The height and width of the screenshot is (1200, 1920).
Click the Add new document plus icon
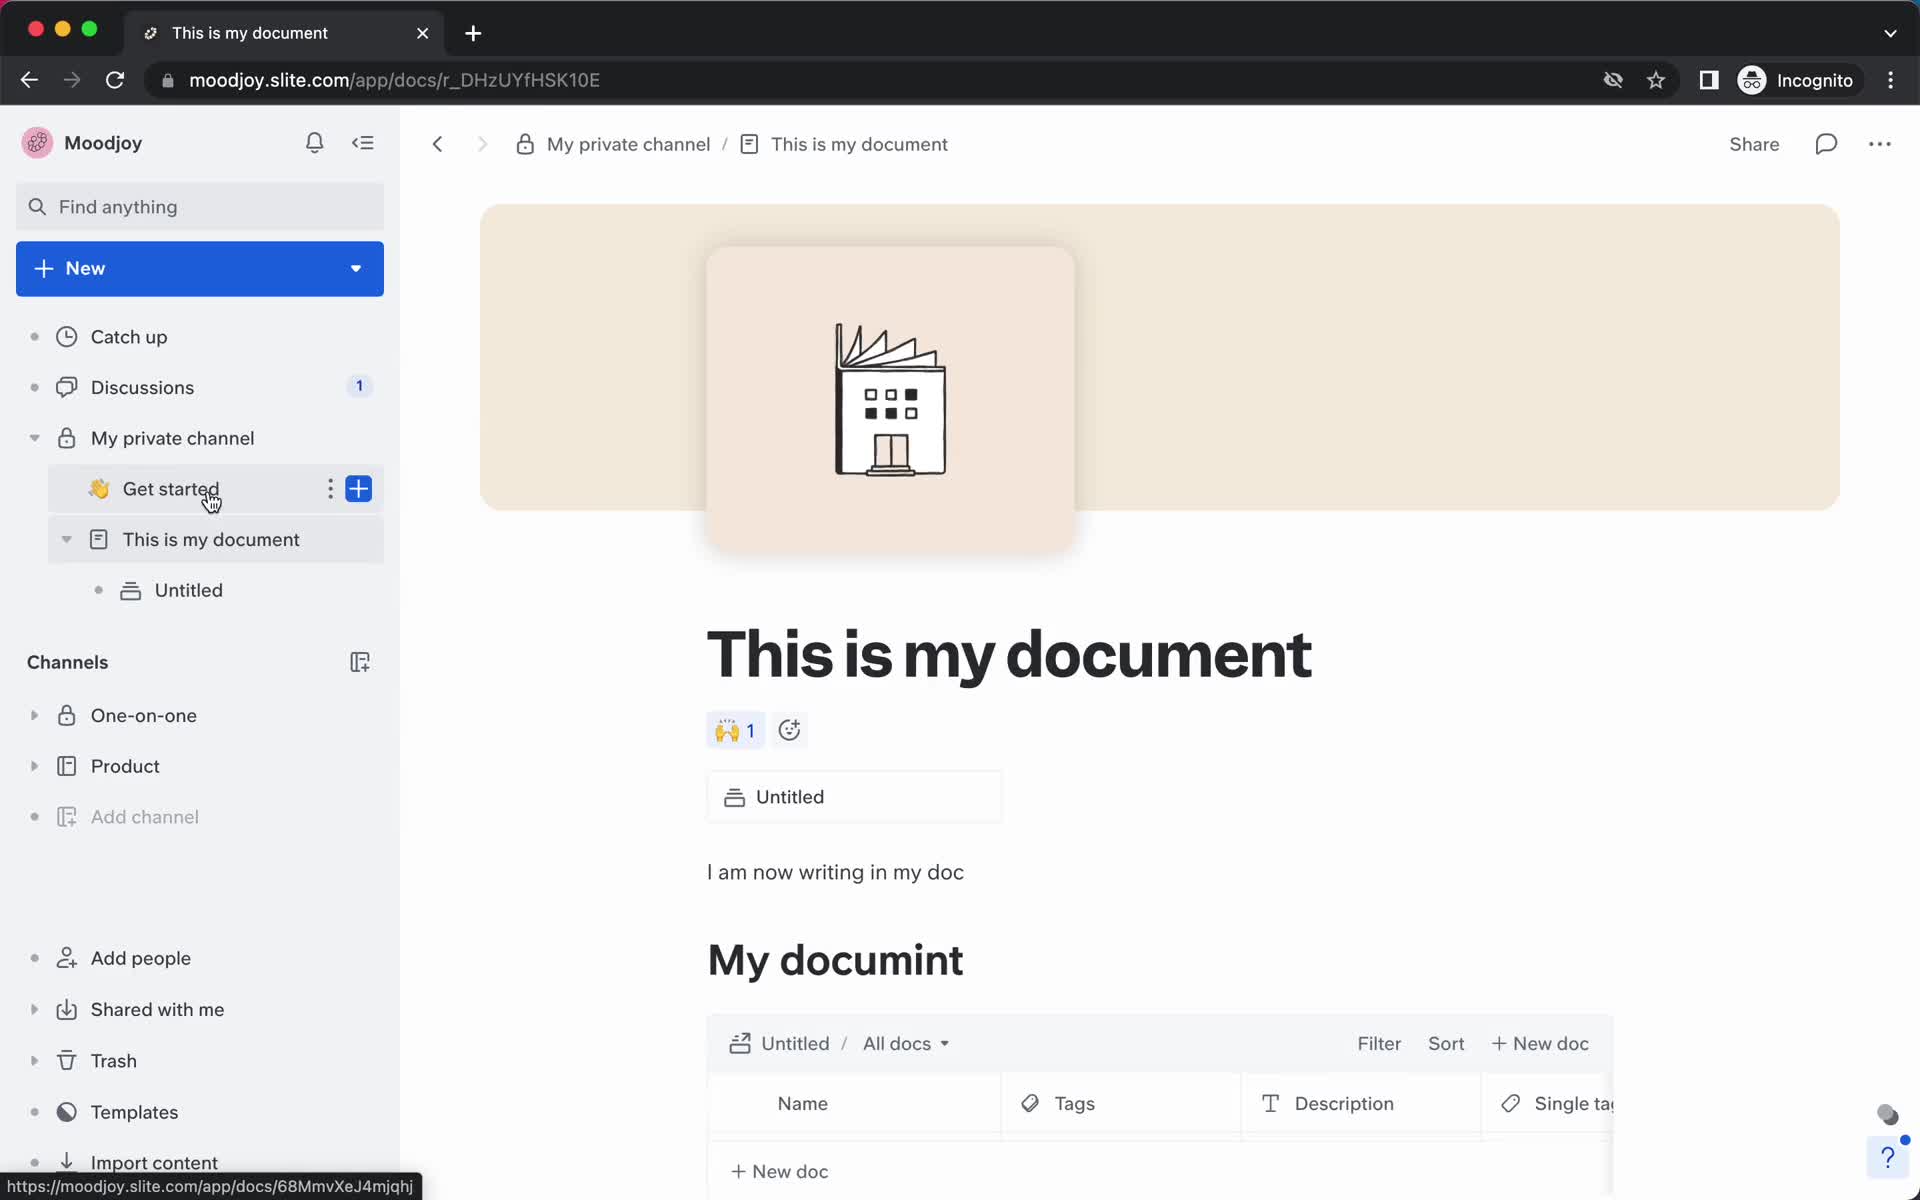[x=358, y=488]
